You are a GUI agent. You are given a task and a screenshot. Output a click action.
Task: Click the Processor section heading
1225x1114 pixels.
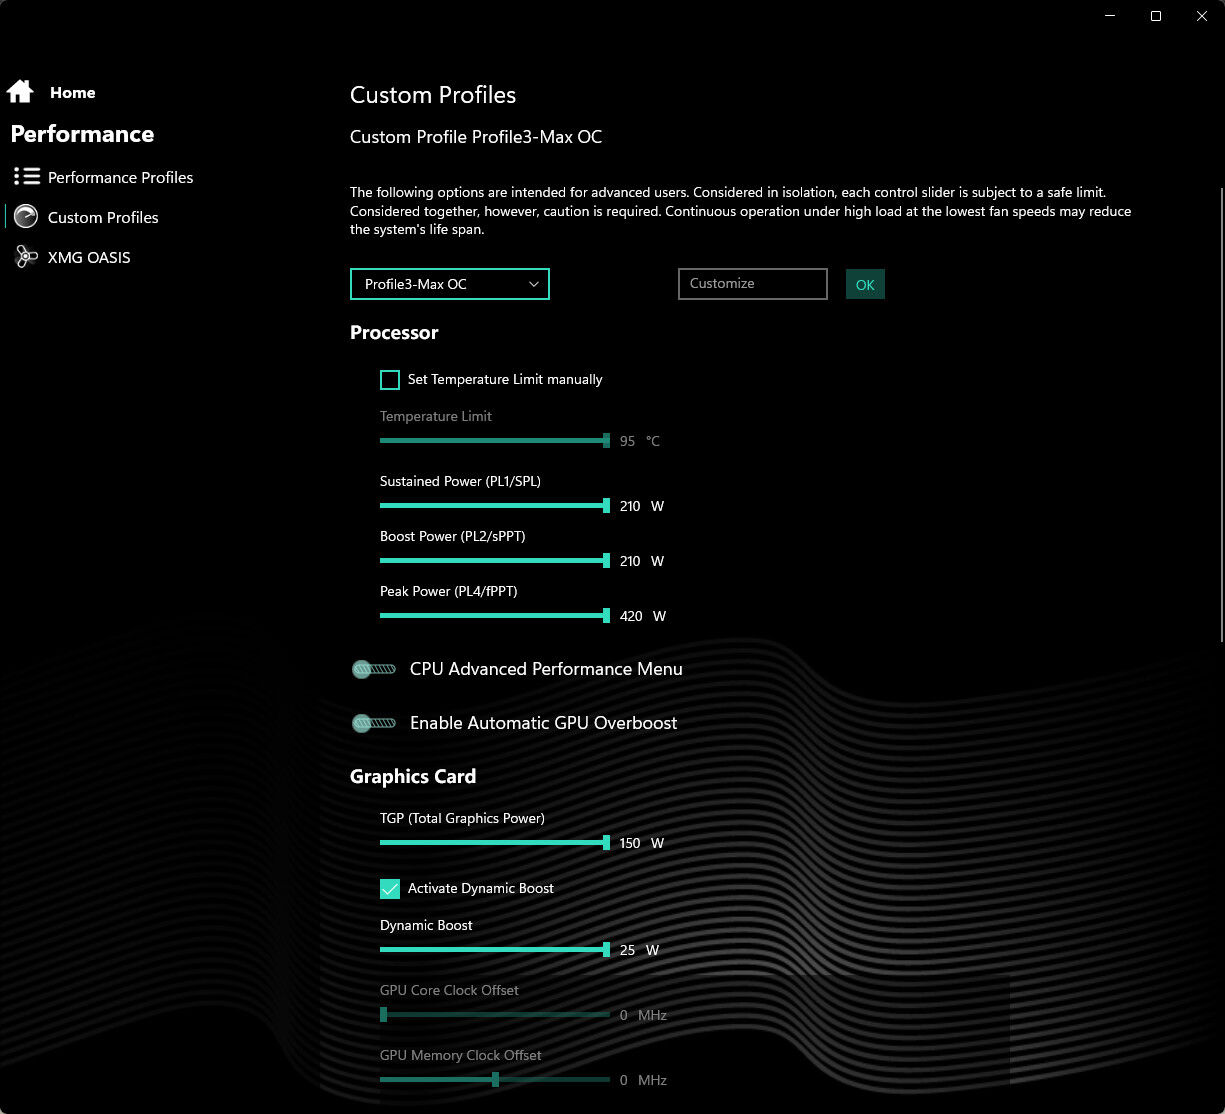[x=394, y=333]
